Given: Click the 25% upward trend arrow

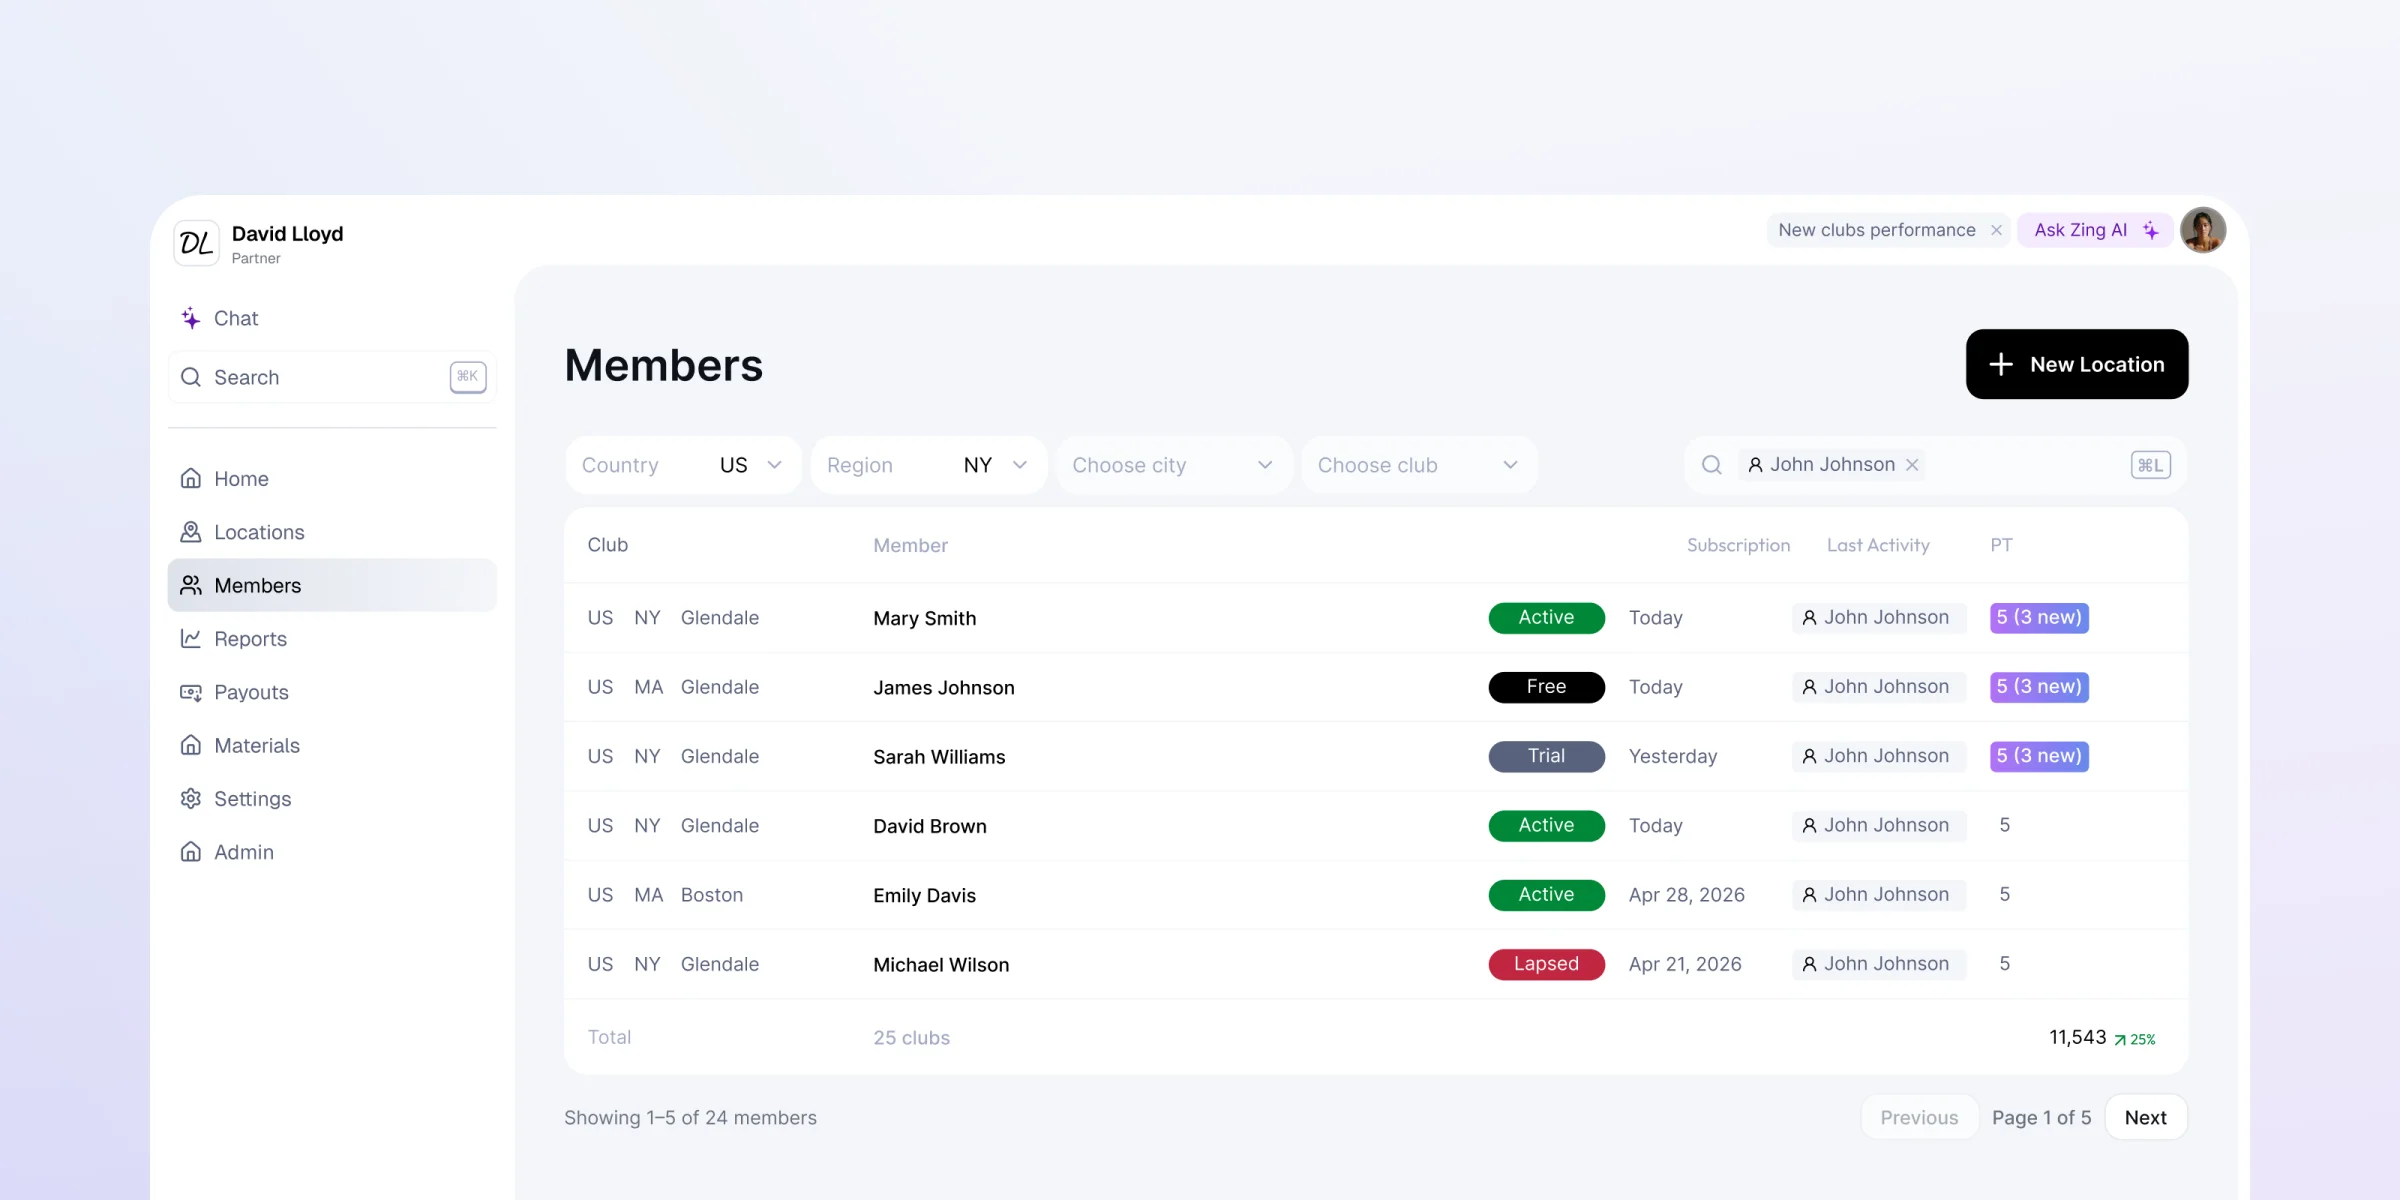Looking at the screenshot, I should (2119, 1040).
